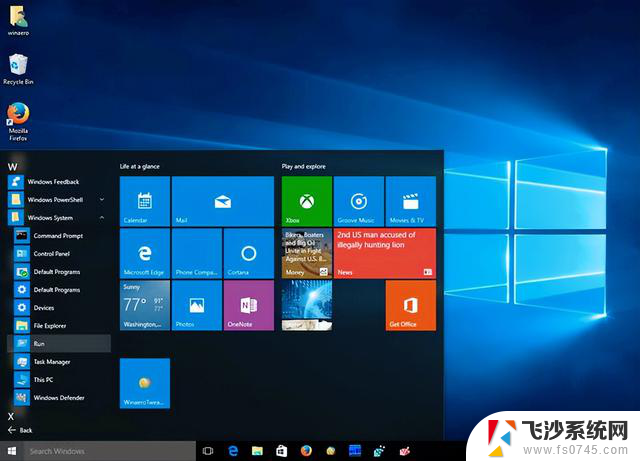Open the Calendar tile

pos(145,201)
